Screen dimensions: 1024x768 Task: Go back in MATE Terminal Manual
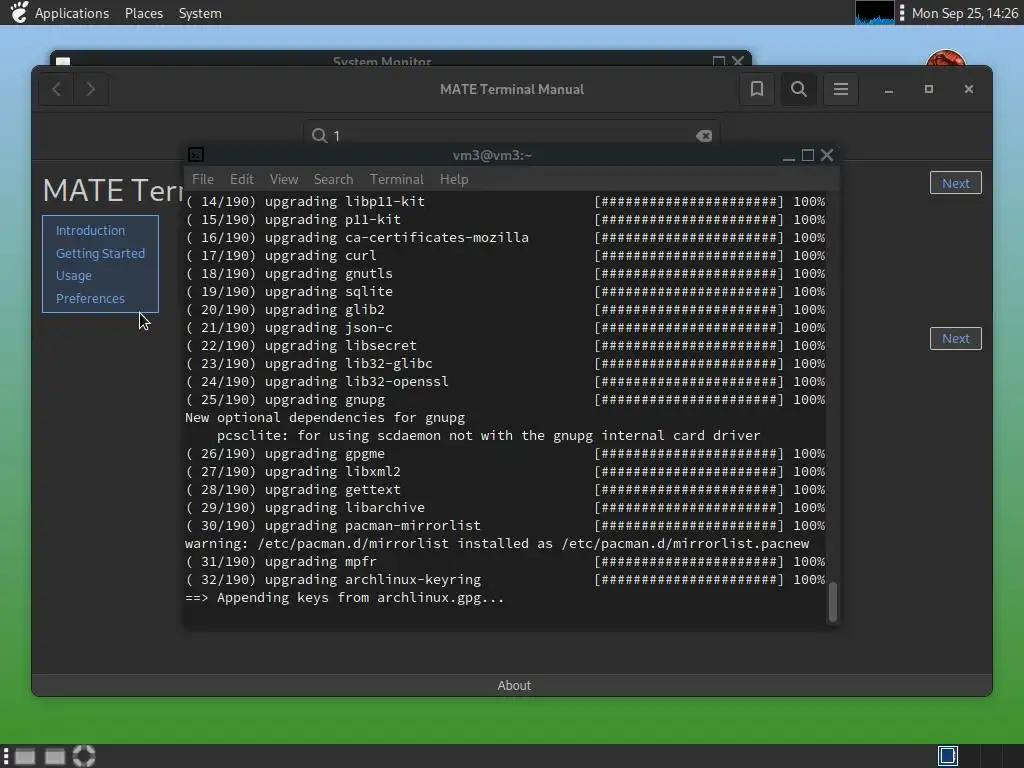(x=57, y=89)
